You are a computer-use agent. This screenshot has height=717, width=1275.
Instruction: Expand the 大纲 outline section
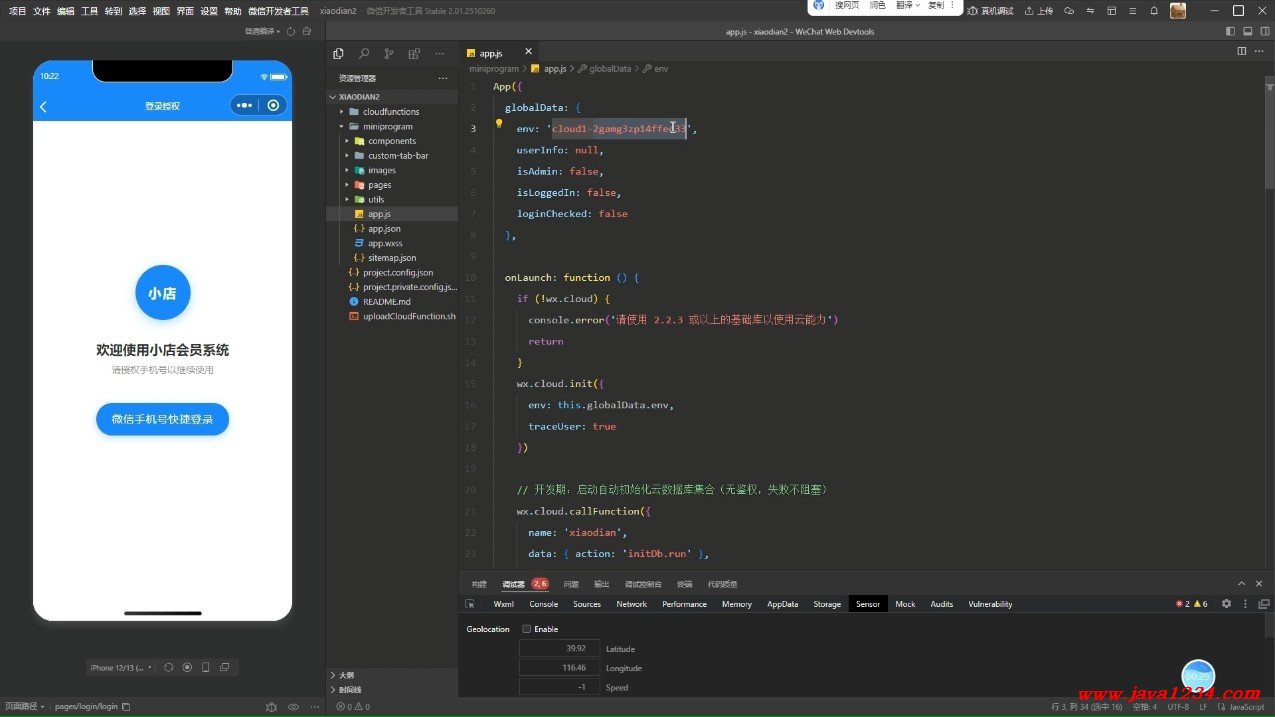click(345, 675)
